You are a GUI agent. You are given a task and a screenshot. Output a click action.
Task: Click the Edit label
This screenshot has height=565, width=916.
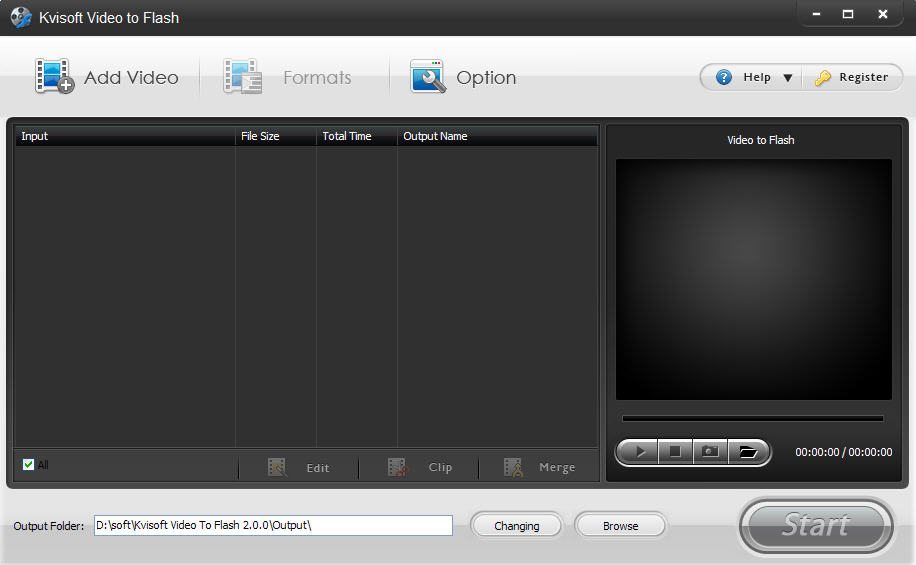(318, 468)
